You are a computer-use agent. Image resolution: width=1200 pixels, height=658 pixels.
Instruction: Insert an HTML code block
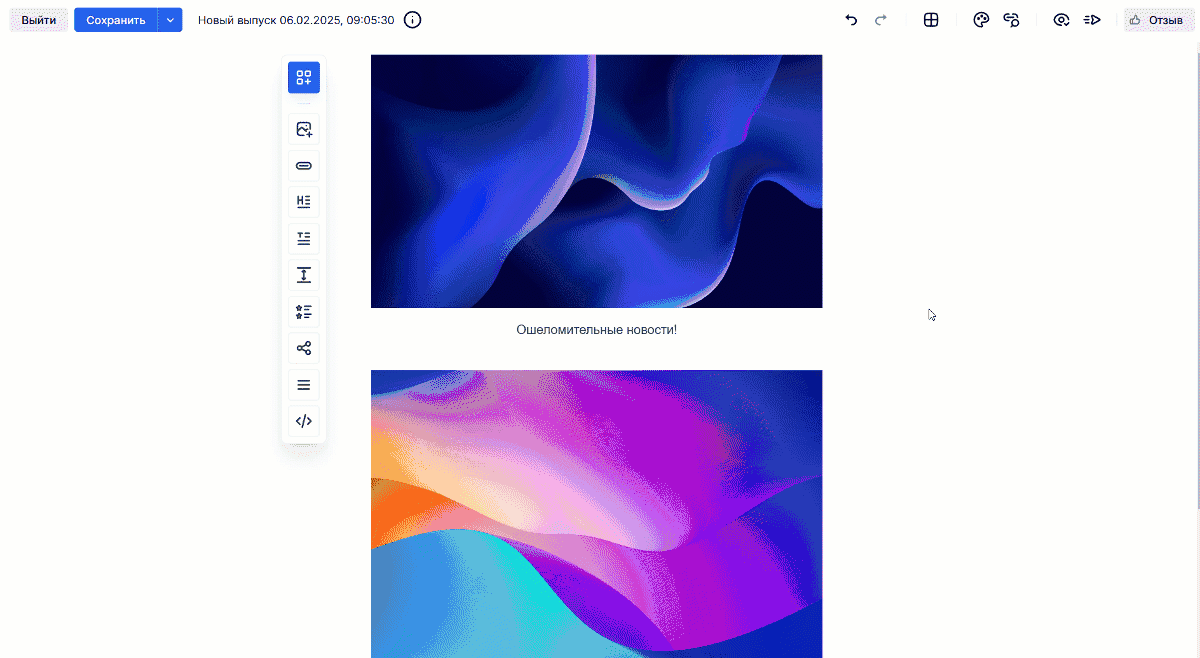304,421
